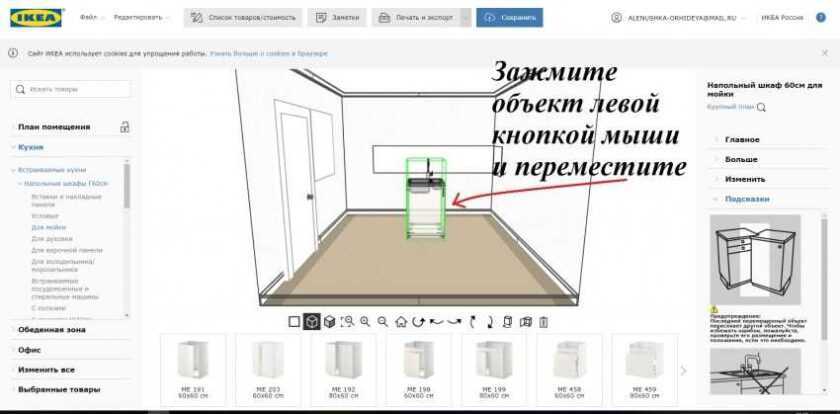840x414 pixels.
Task: Switch to 2D flat view icon
Action: tap(294, 322)
